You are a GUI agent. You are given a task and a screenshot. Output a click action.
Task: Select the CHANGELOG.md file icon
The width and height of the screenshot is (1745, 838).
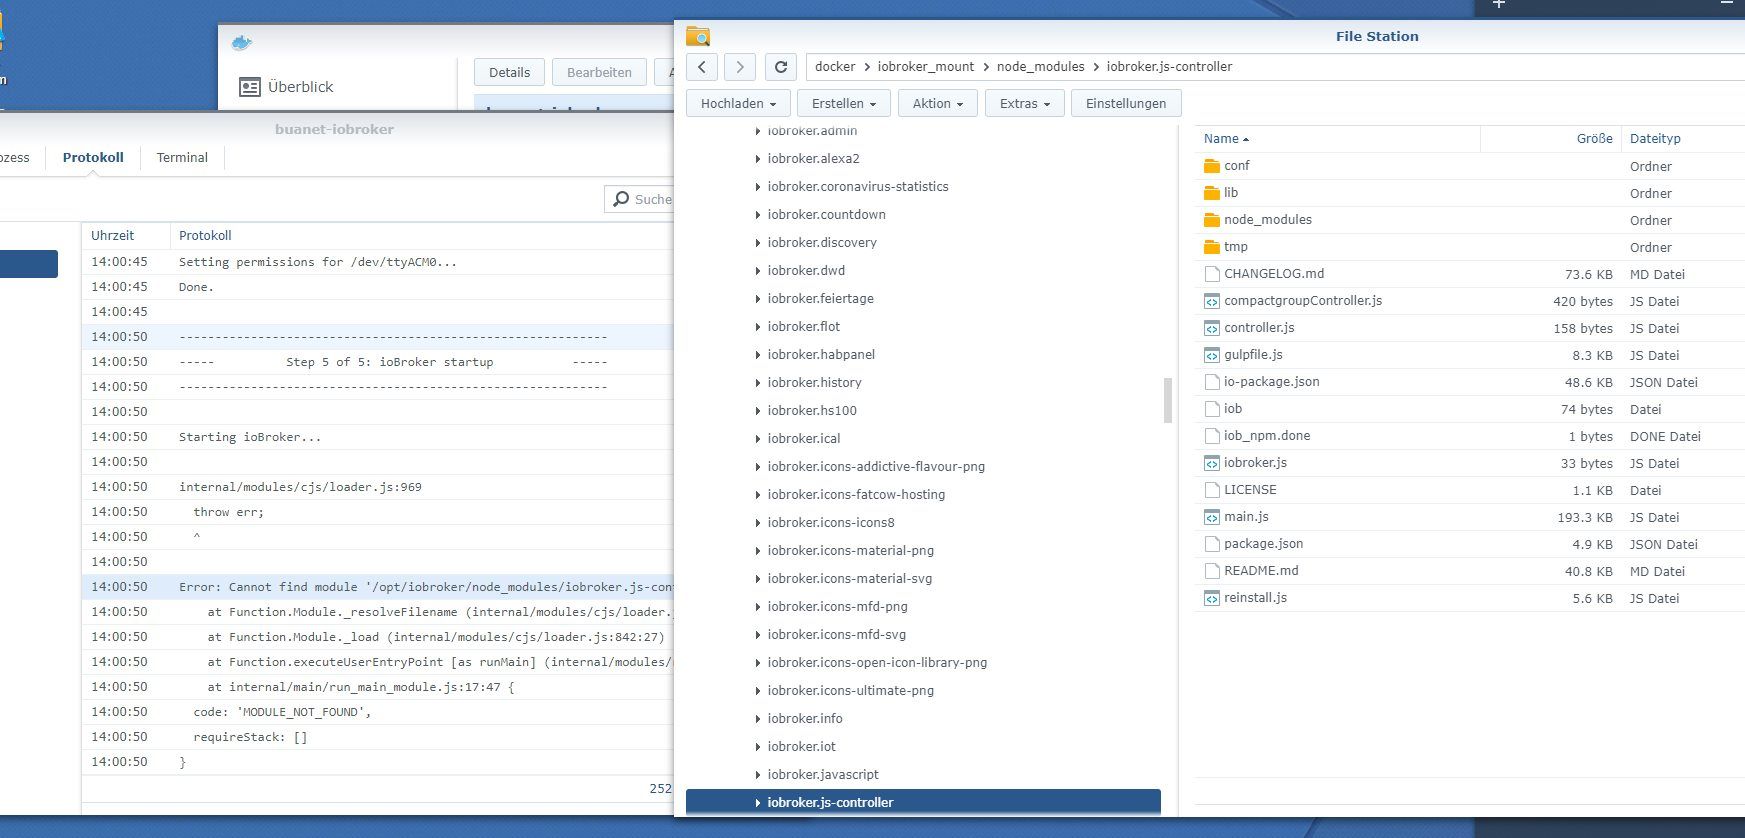(x=1212, y=274)
